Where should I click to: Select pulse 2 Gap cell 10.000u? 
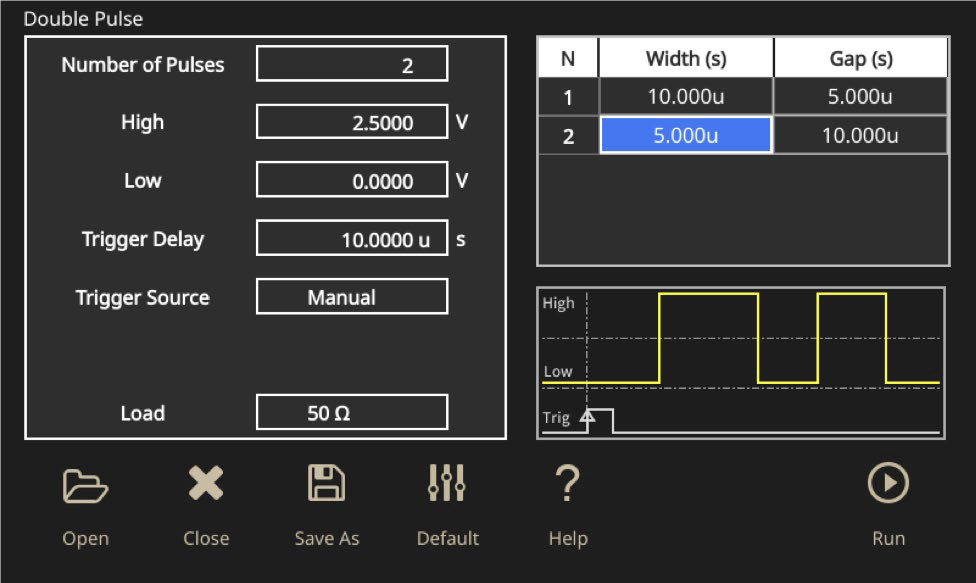[860, 136]
